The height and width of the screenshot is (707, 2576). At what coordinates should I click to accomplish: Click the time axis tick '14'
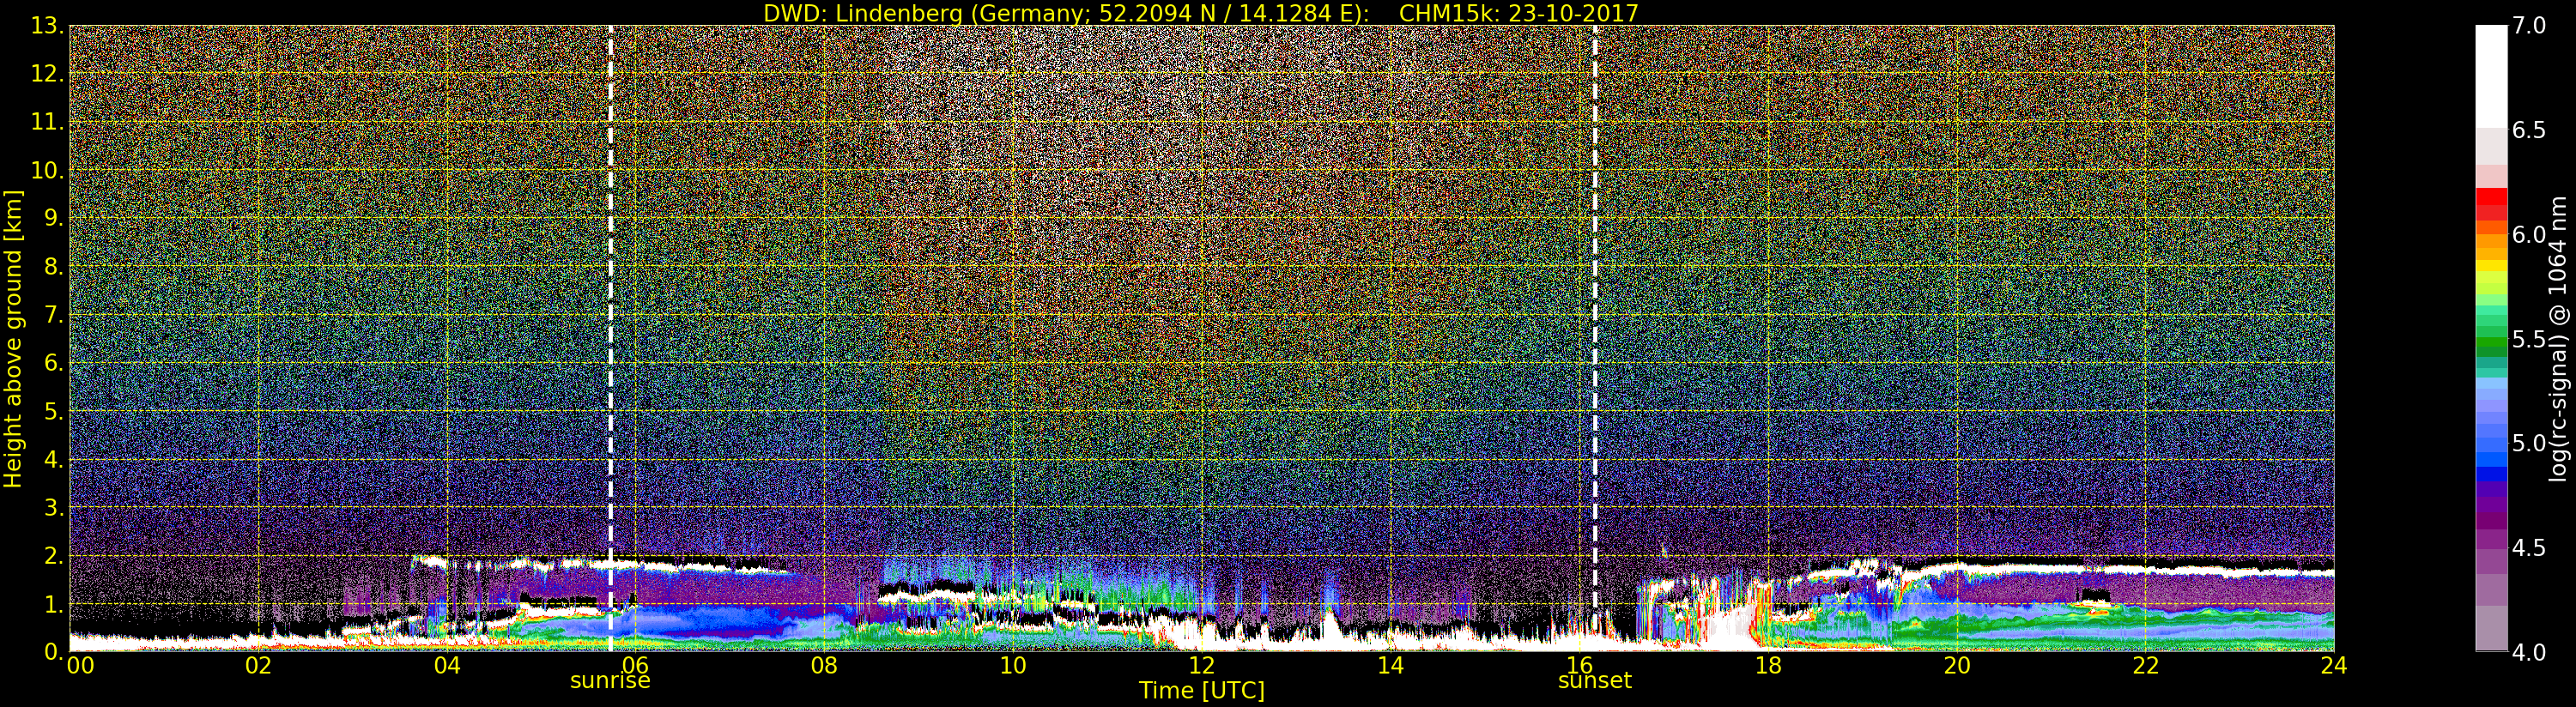[x=1390, y=665]
